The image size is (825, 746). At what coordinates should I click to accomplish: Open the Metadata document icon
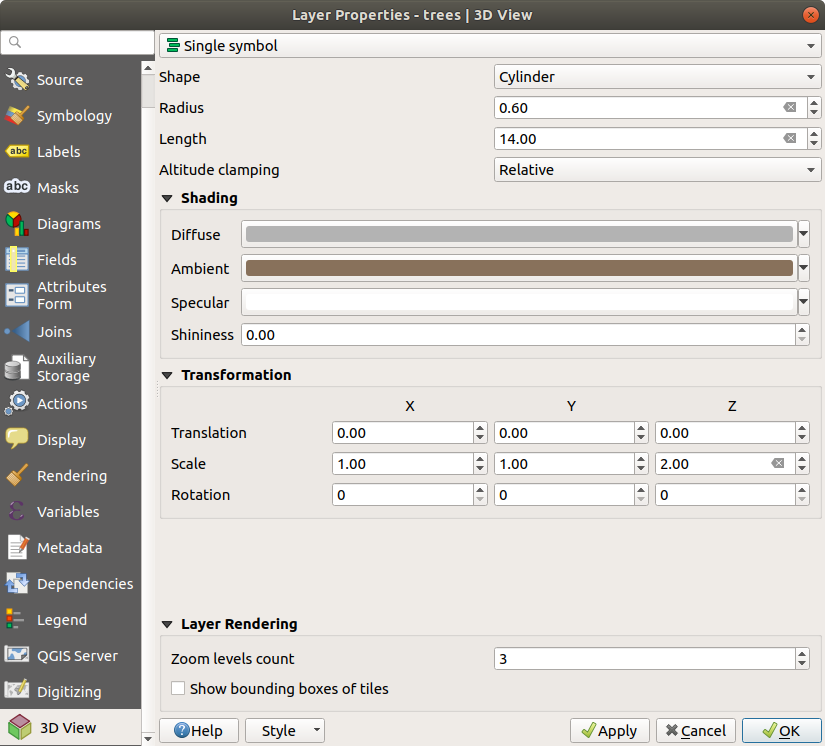click(x=17, y=548)
